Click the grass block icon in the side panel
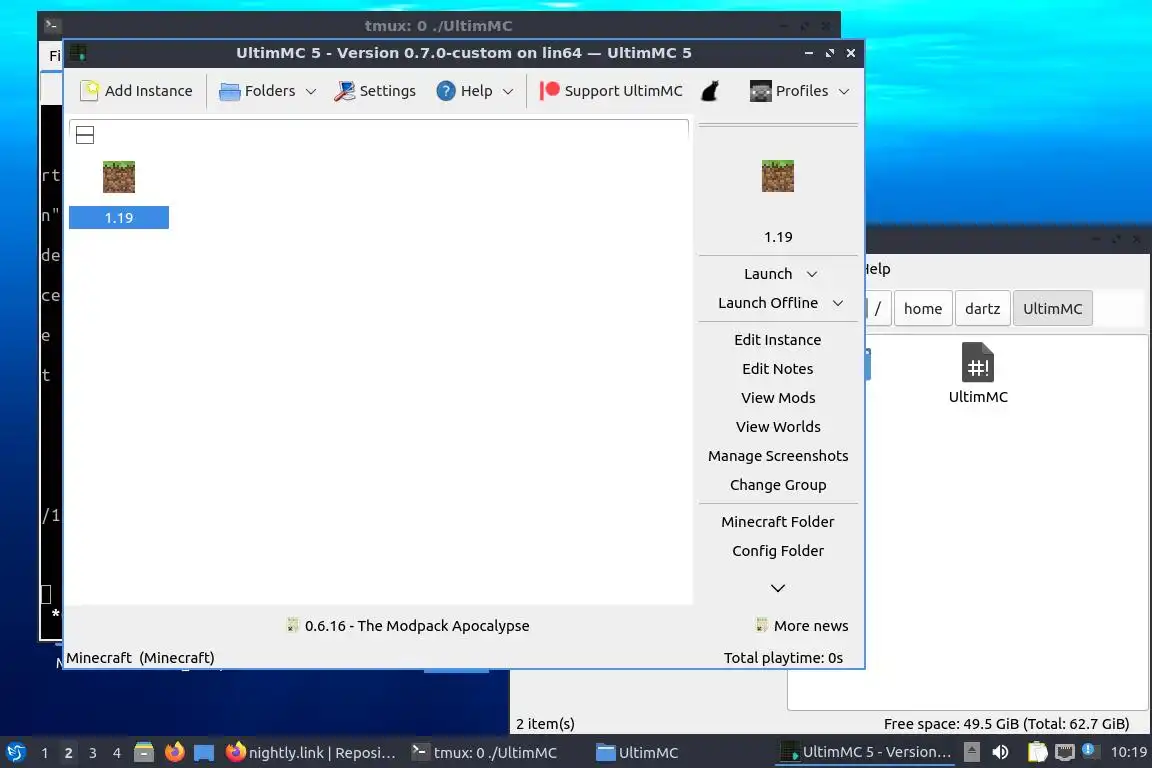The height and width of the screenshot is (768, 1152). (777, 176)
